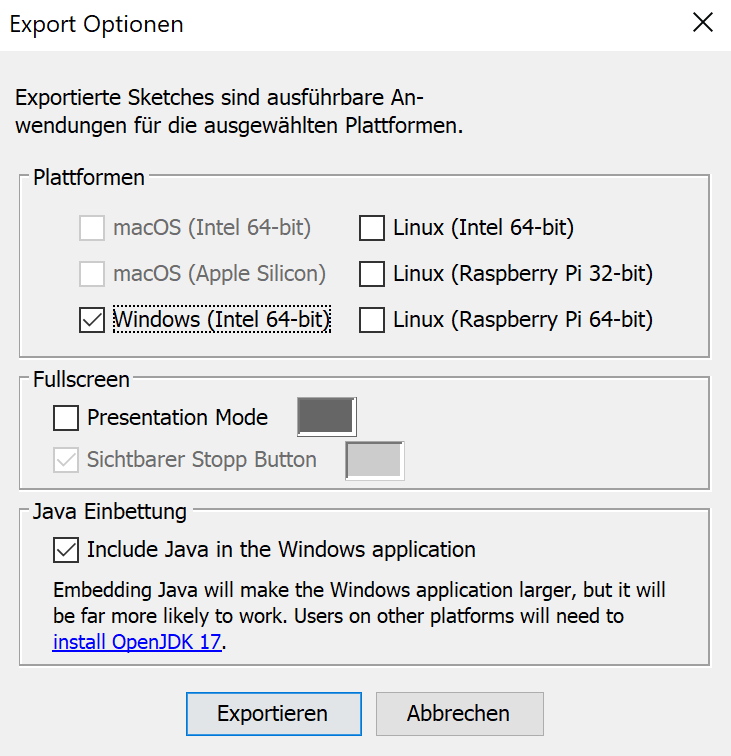The image size is (731, 756).
Task: Enable the Linux (Intel 64-bit) platform checkbox
Action: click(372, 228)
